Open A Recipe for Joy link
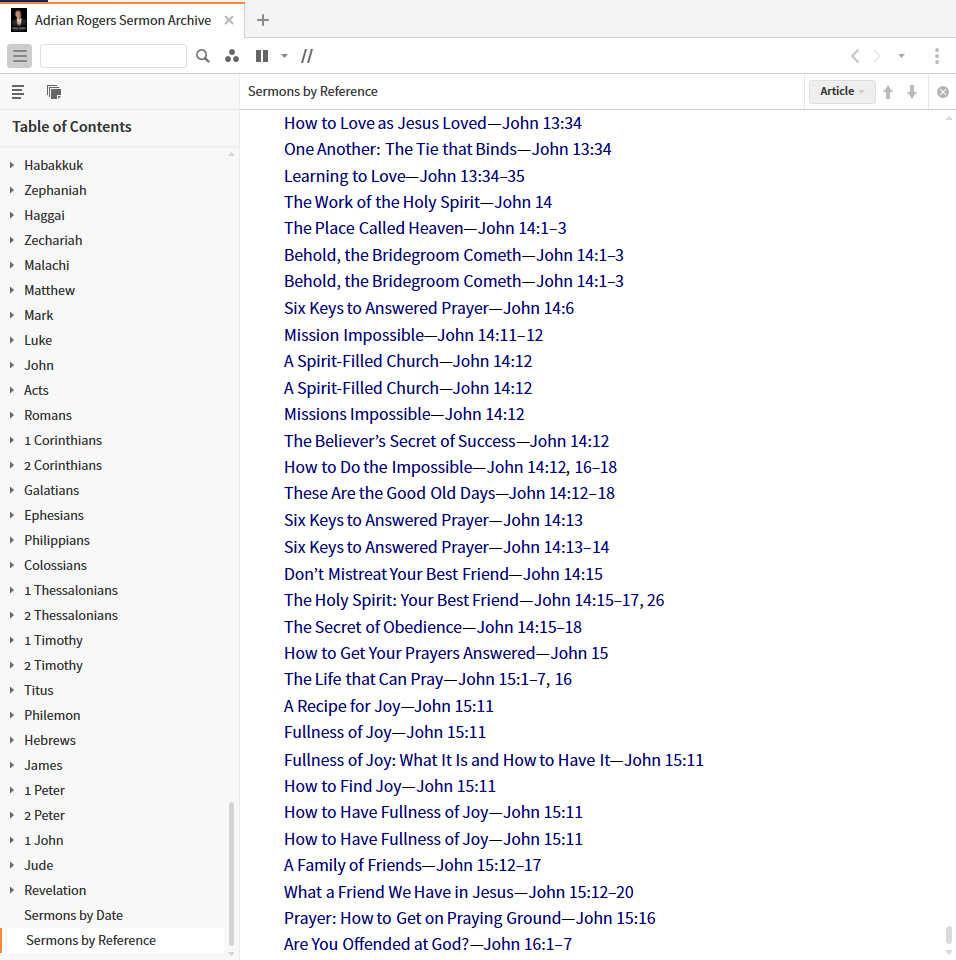 pos(388,707)
